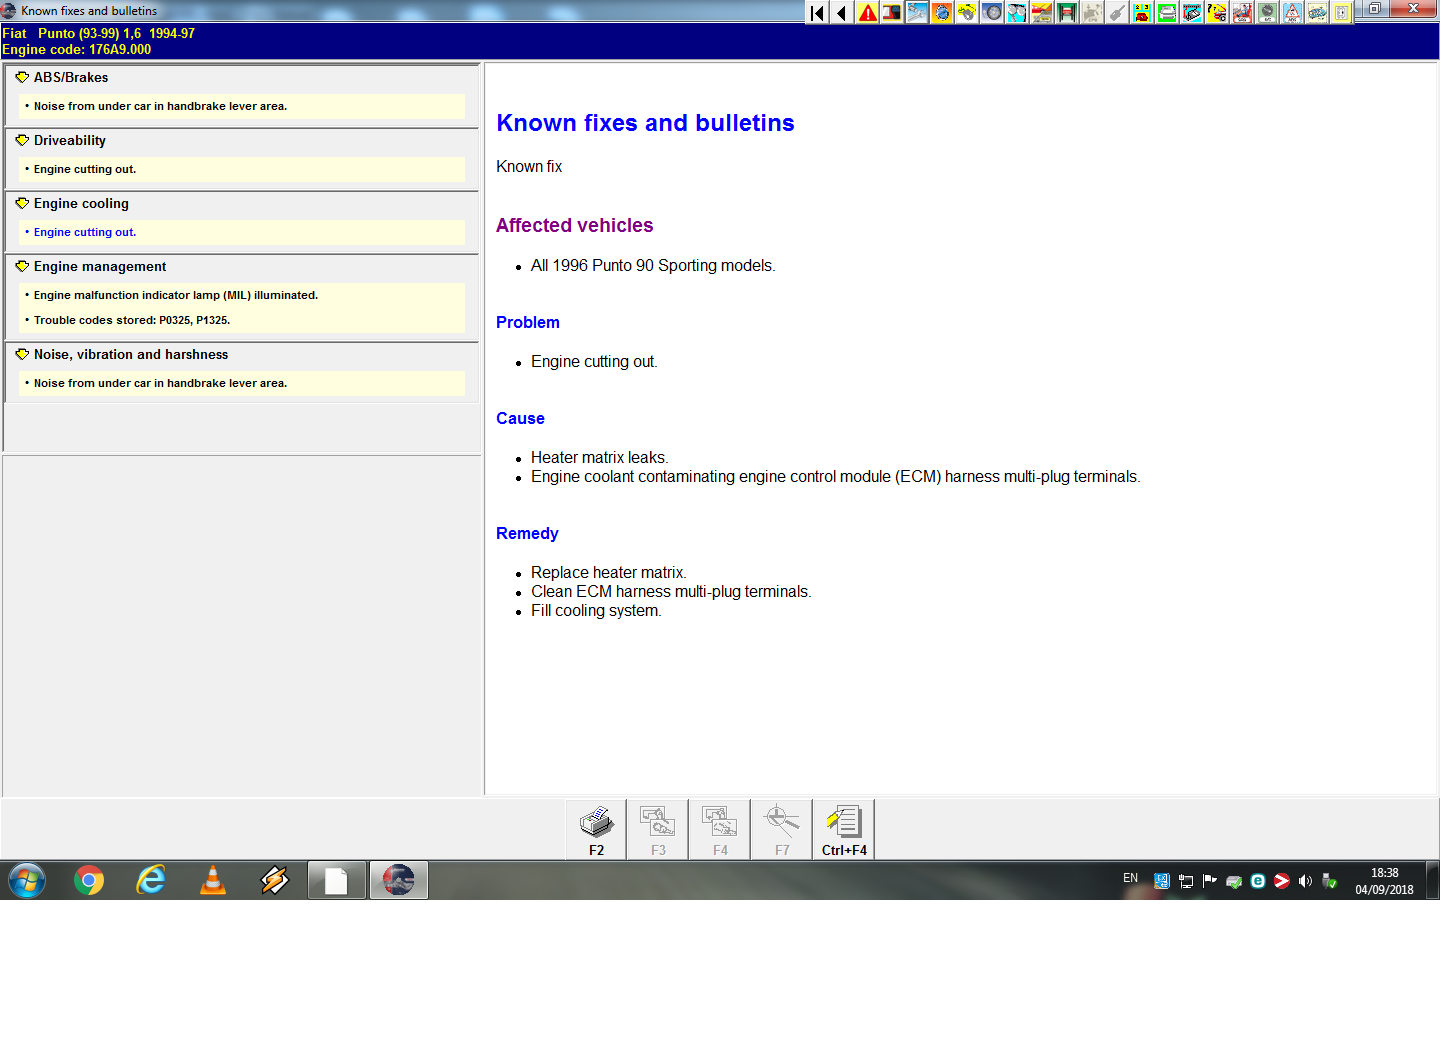Collapse the Engine management category arrow

click(x=22, y=266)
